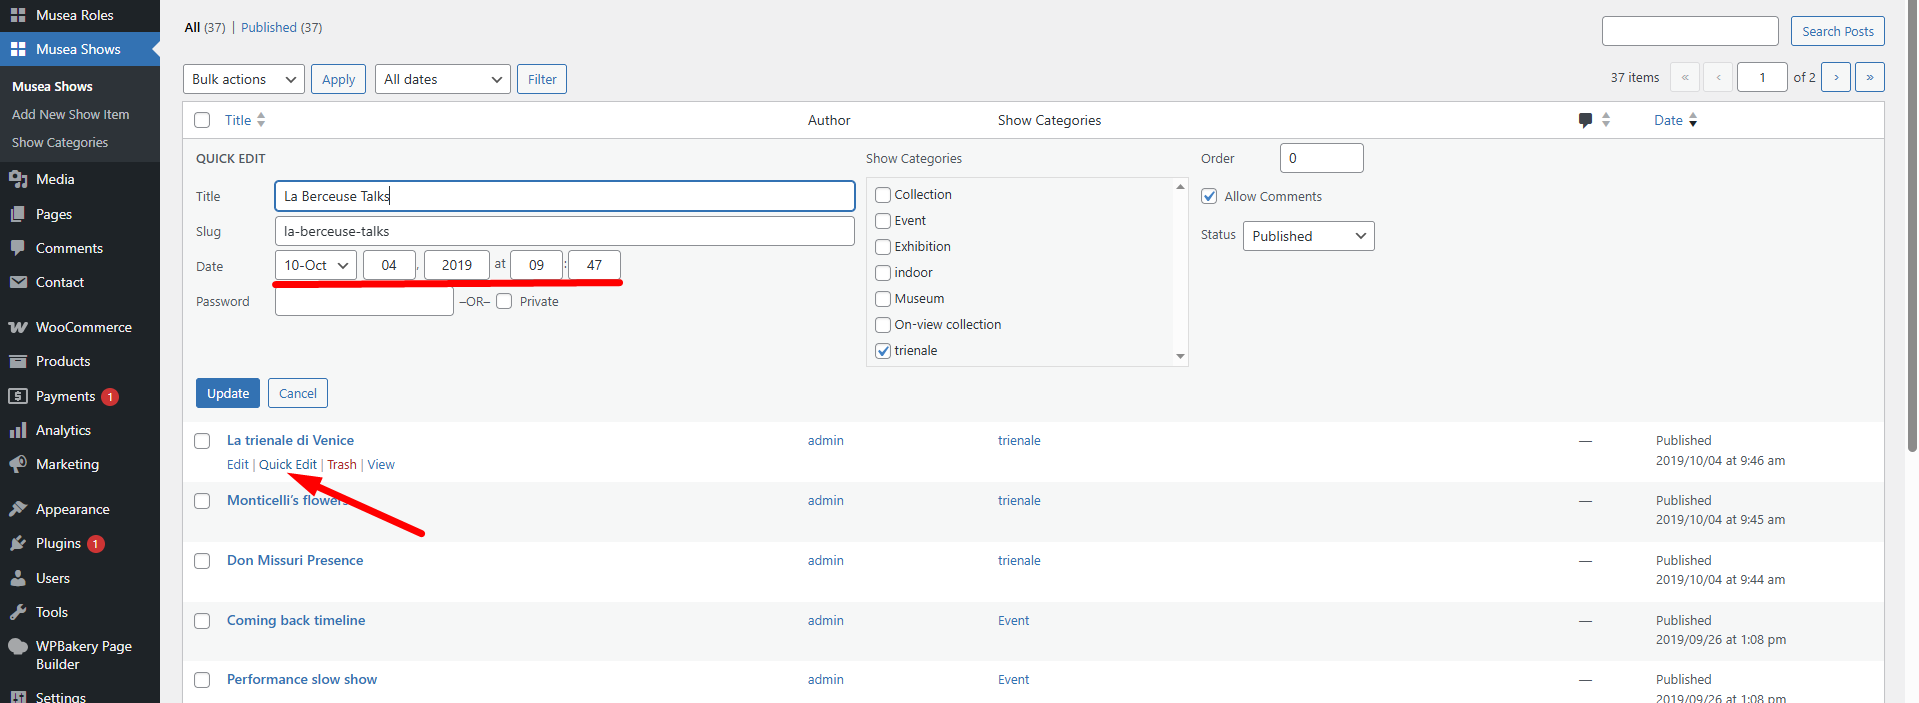Image resolution: width=1919 pixels, height=703 pixels.
Task: Click the quick edit Title field
Action: 565,196
